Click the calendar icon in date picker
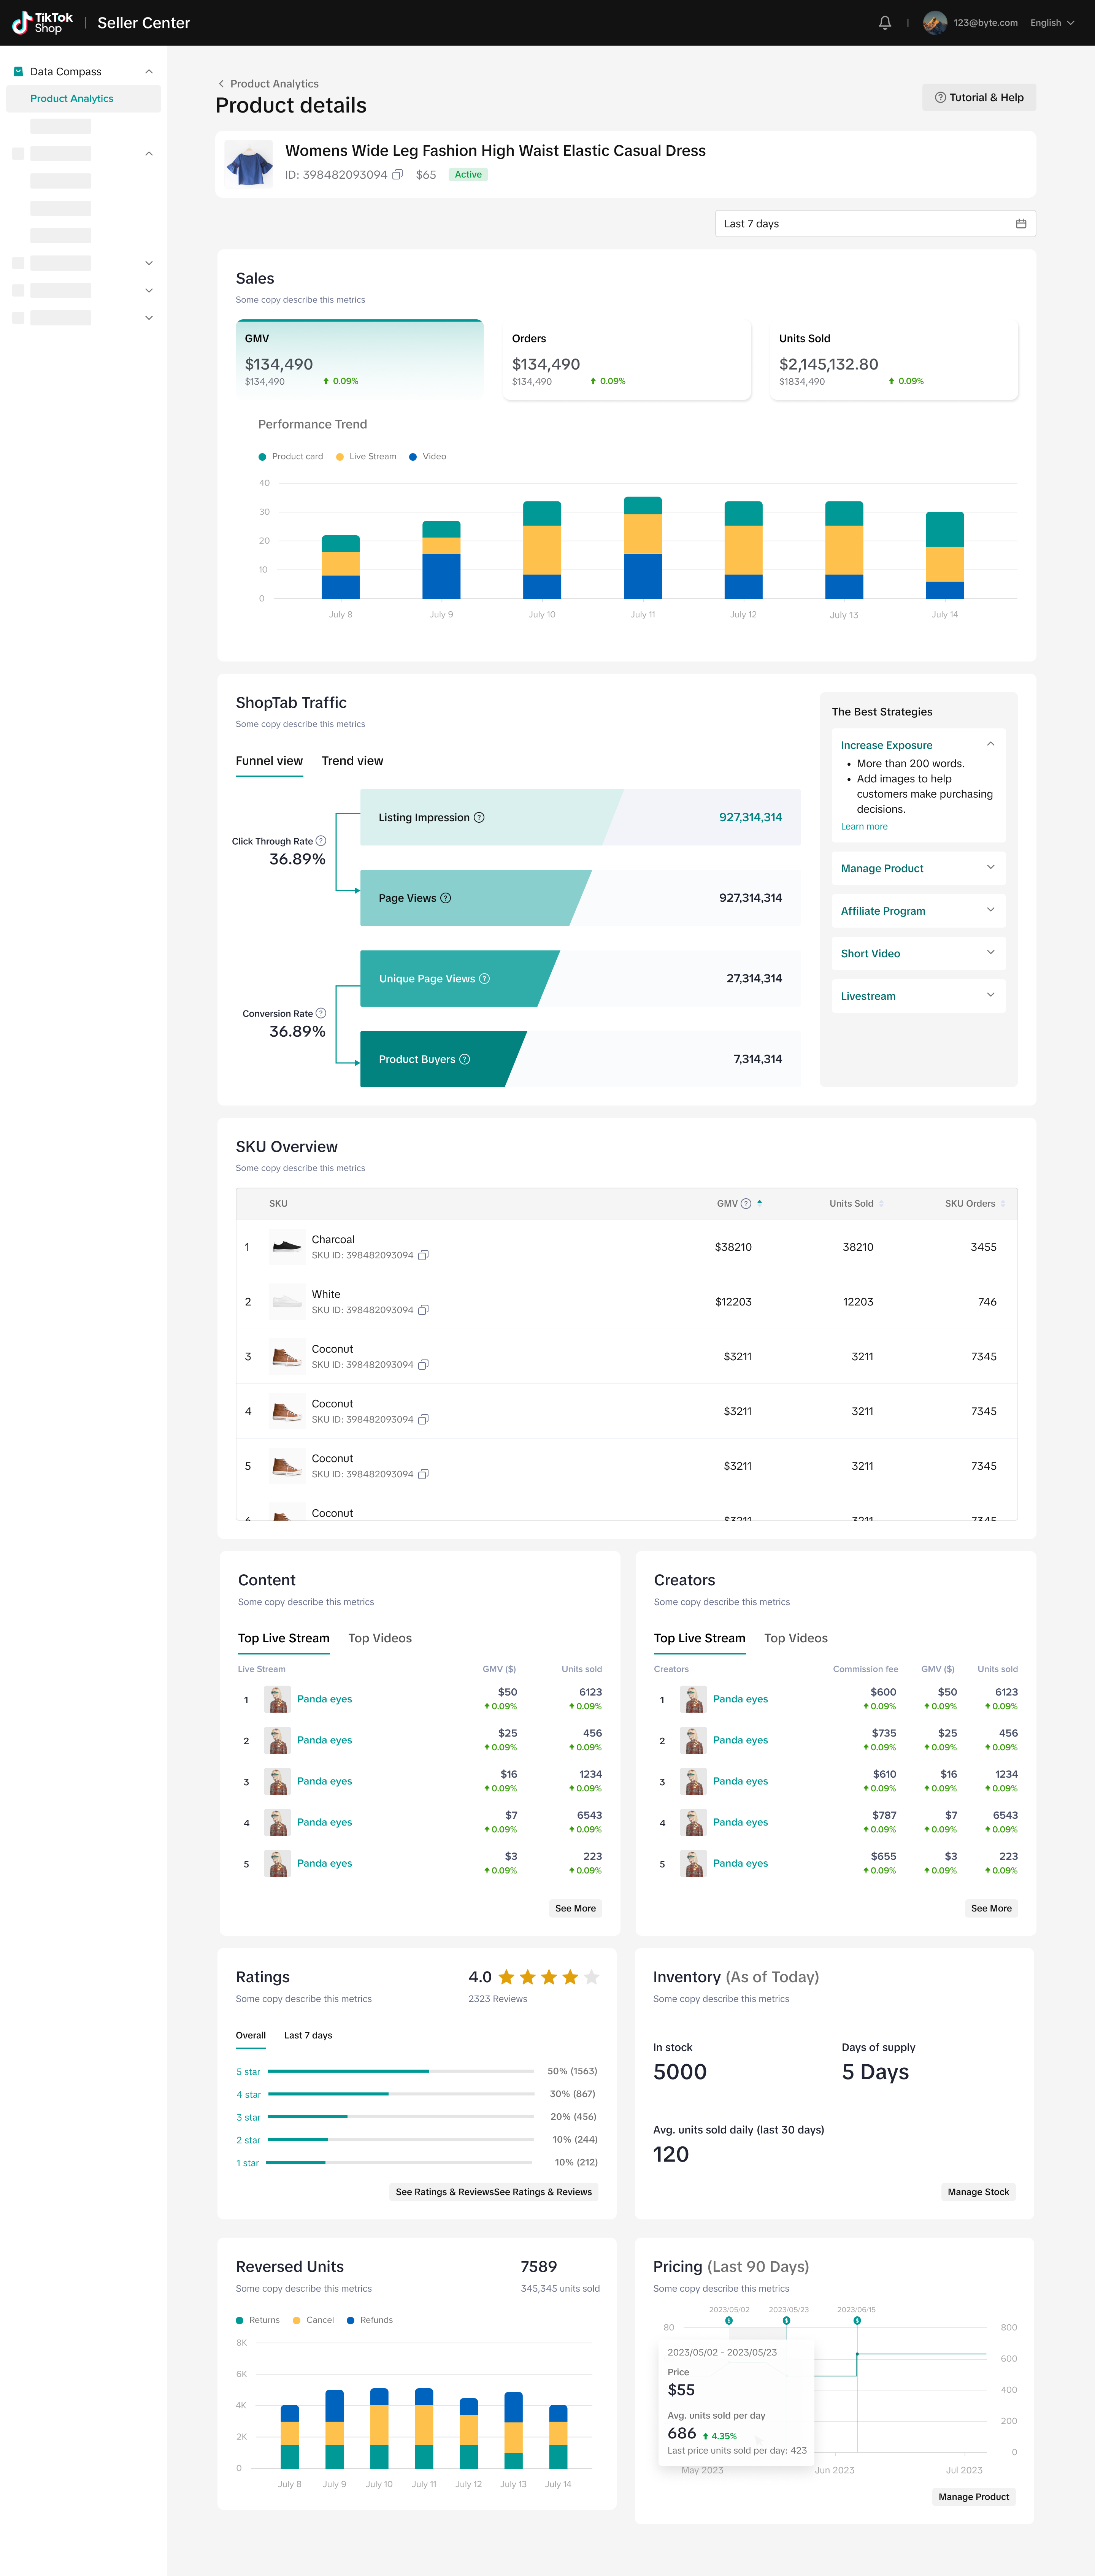The height and width of the screenshot is (2576, 1095). (1020, 224)
